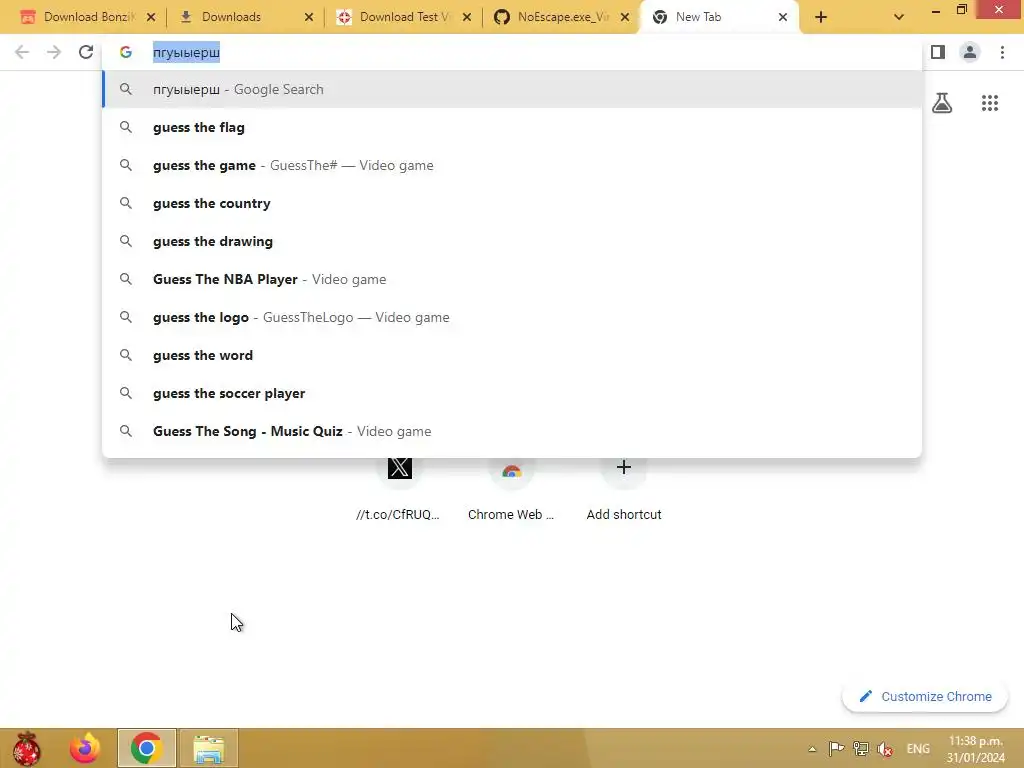Viewport: 1024px width, 768px height.
Task: Close the NoEscape.exe GitHub tab
Action: click(x=625, y=17)
